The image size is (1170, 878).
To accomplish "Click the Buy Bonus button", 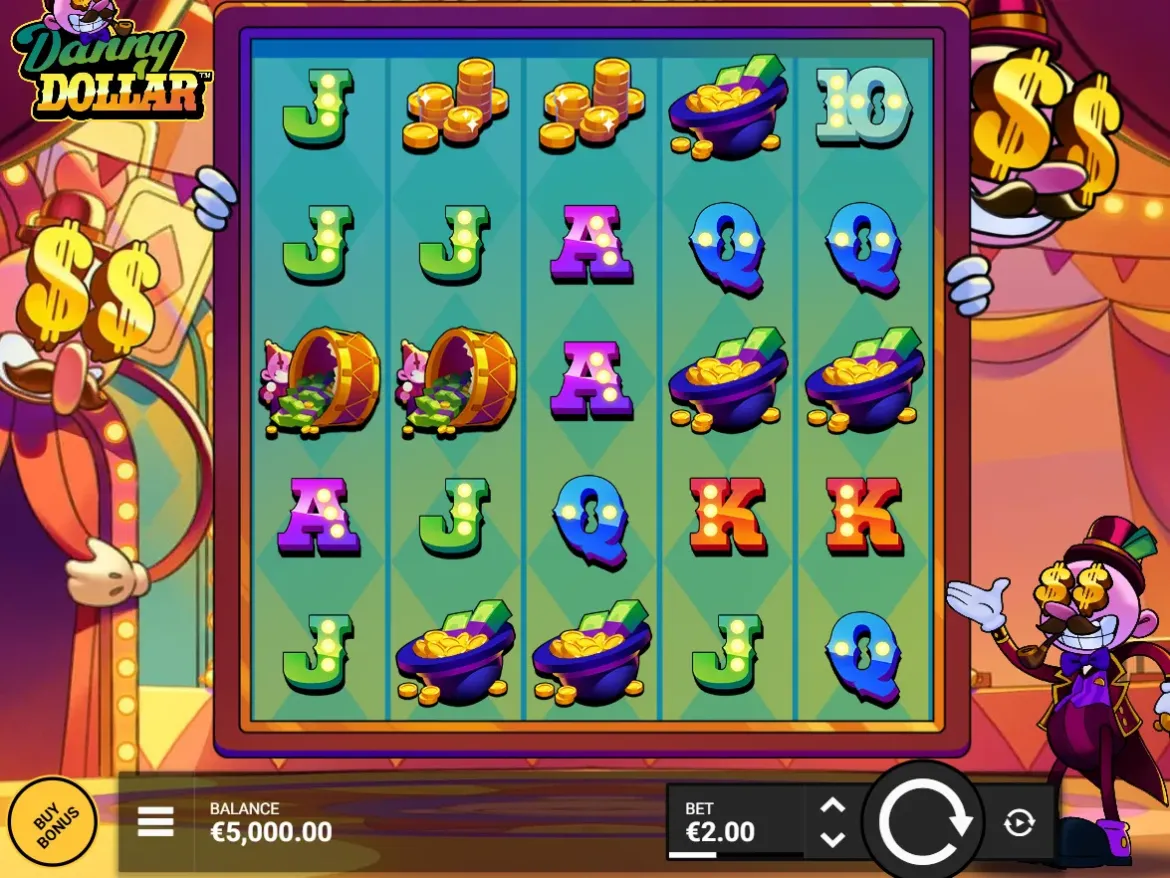I will [54, 822].
